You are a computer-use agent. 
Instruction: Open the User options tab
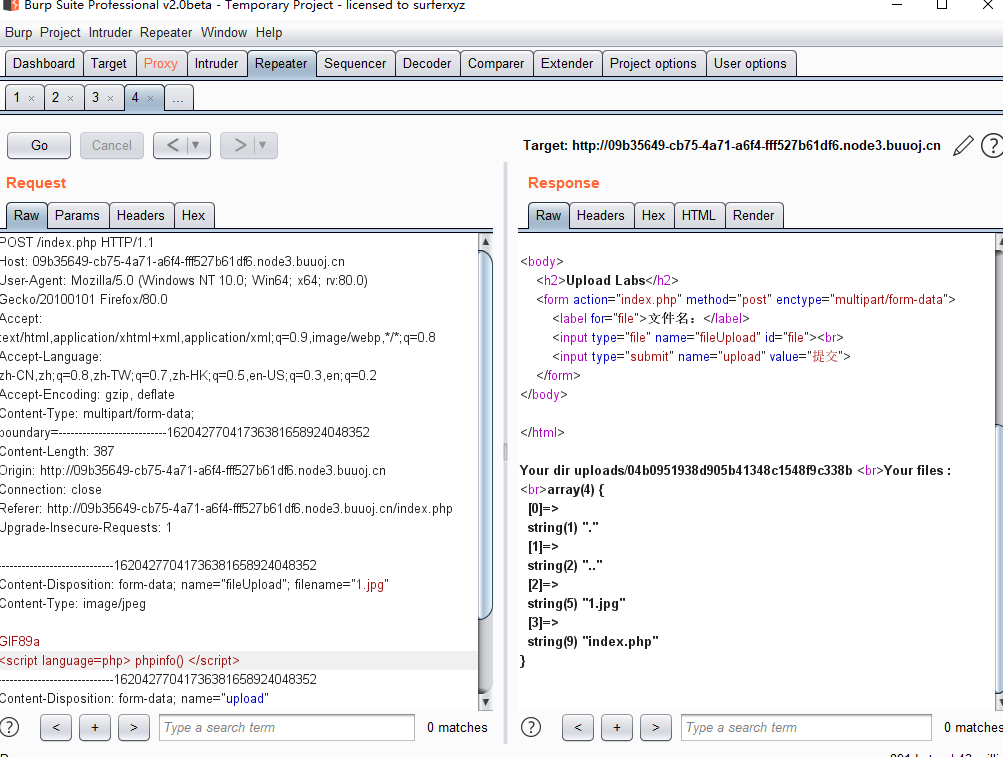(750, 64)
